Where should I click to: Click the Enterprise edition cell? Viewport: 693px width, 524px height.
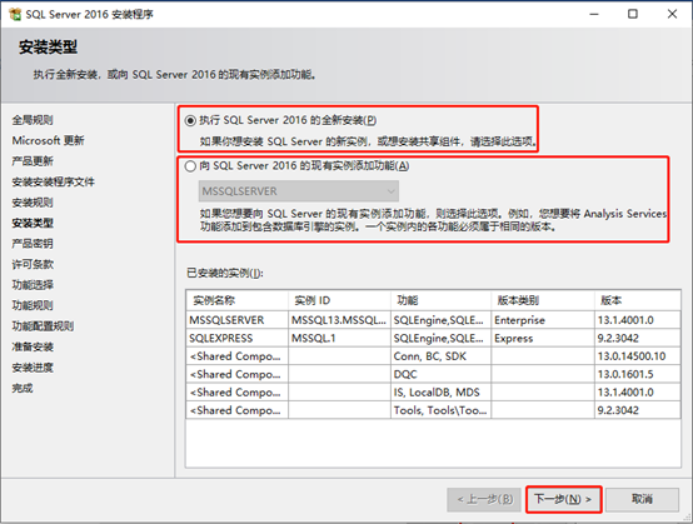point(543,320)
